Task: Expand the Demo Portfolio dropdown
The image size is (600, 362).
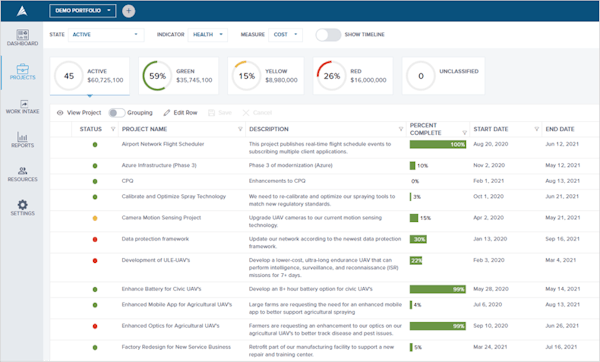Action: [x=82, y=11]
